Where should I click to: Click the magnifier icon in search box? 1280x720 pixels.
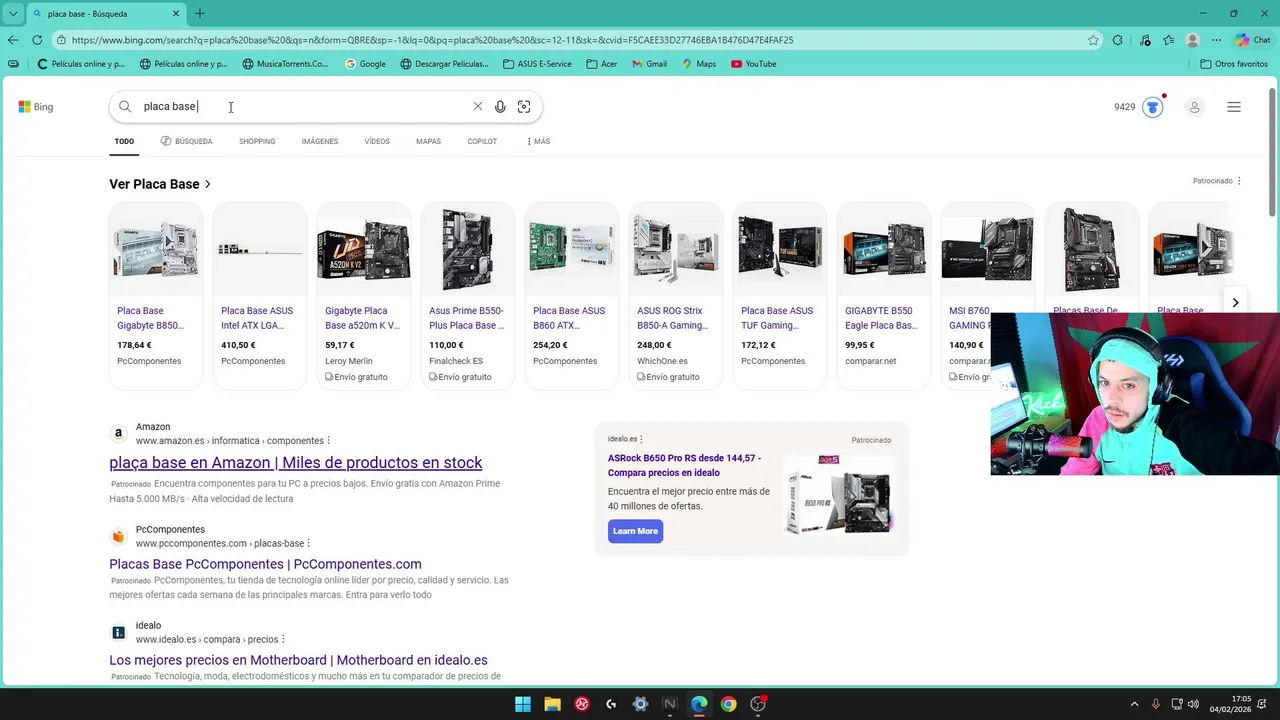(x=125, y=107)
